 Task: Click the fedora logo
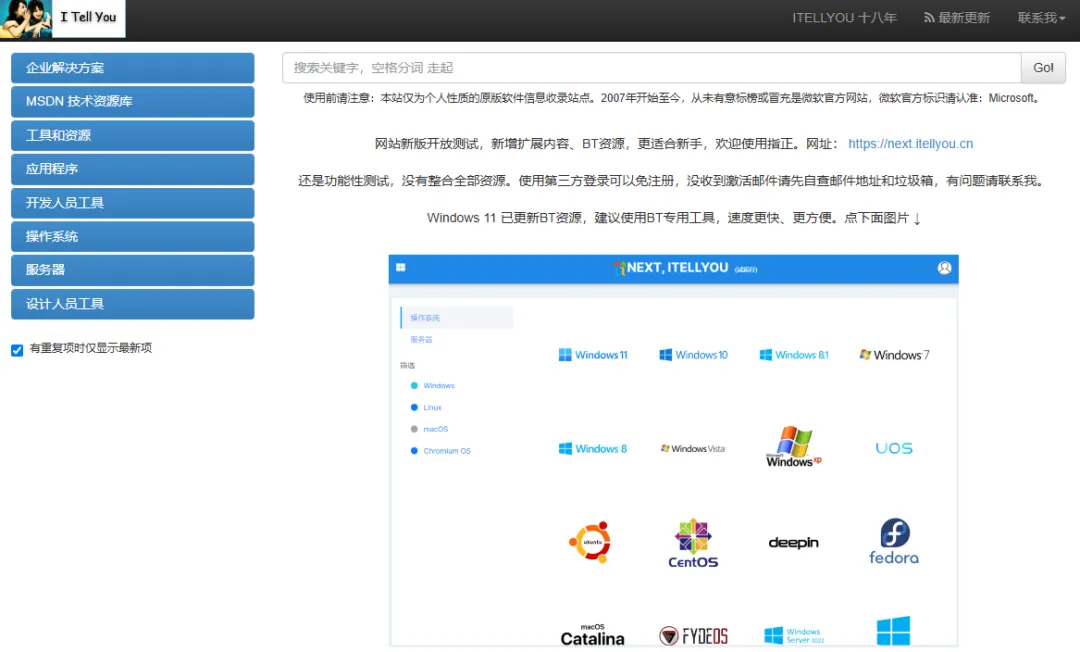tap(894, 542)
